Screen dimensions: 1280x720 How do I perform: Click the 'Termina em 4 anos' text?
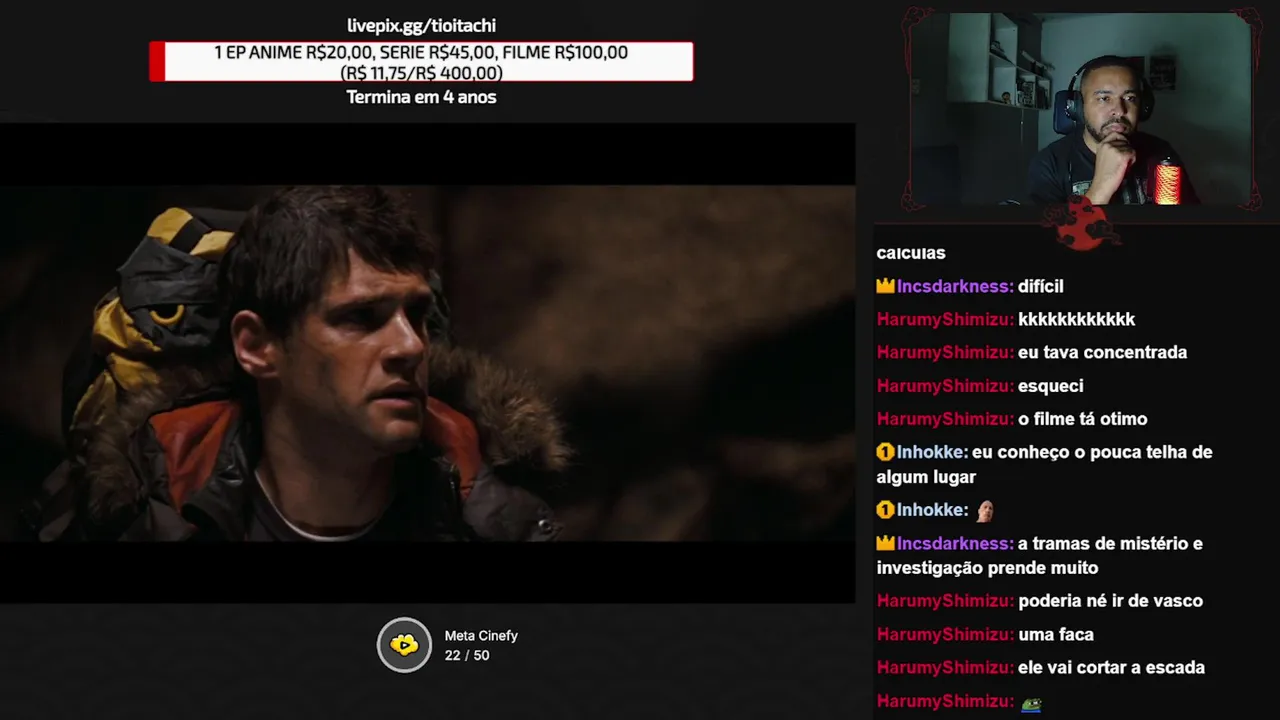421,97
